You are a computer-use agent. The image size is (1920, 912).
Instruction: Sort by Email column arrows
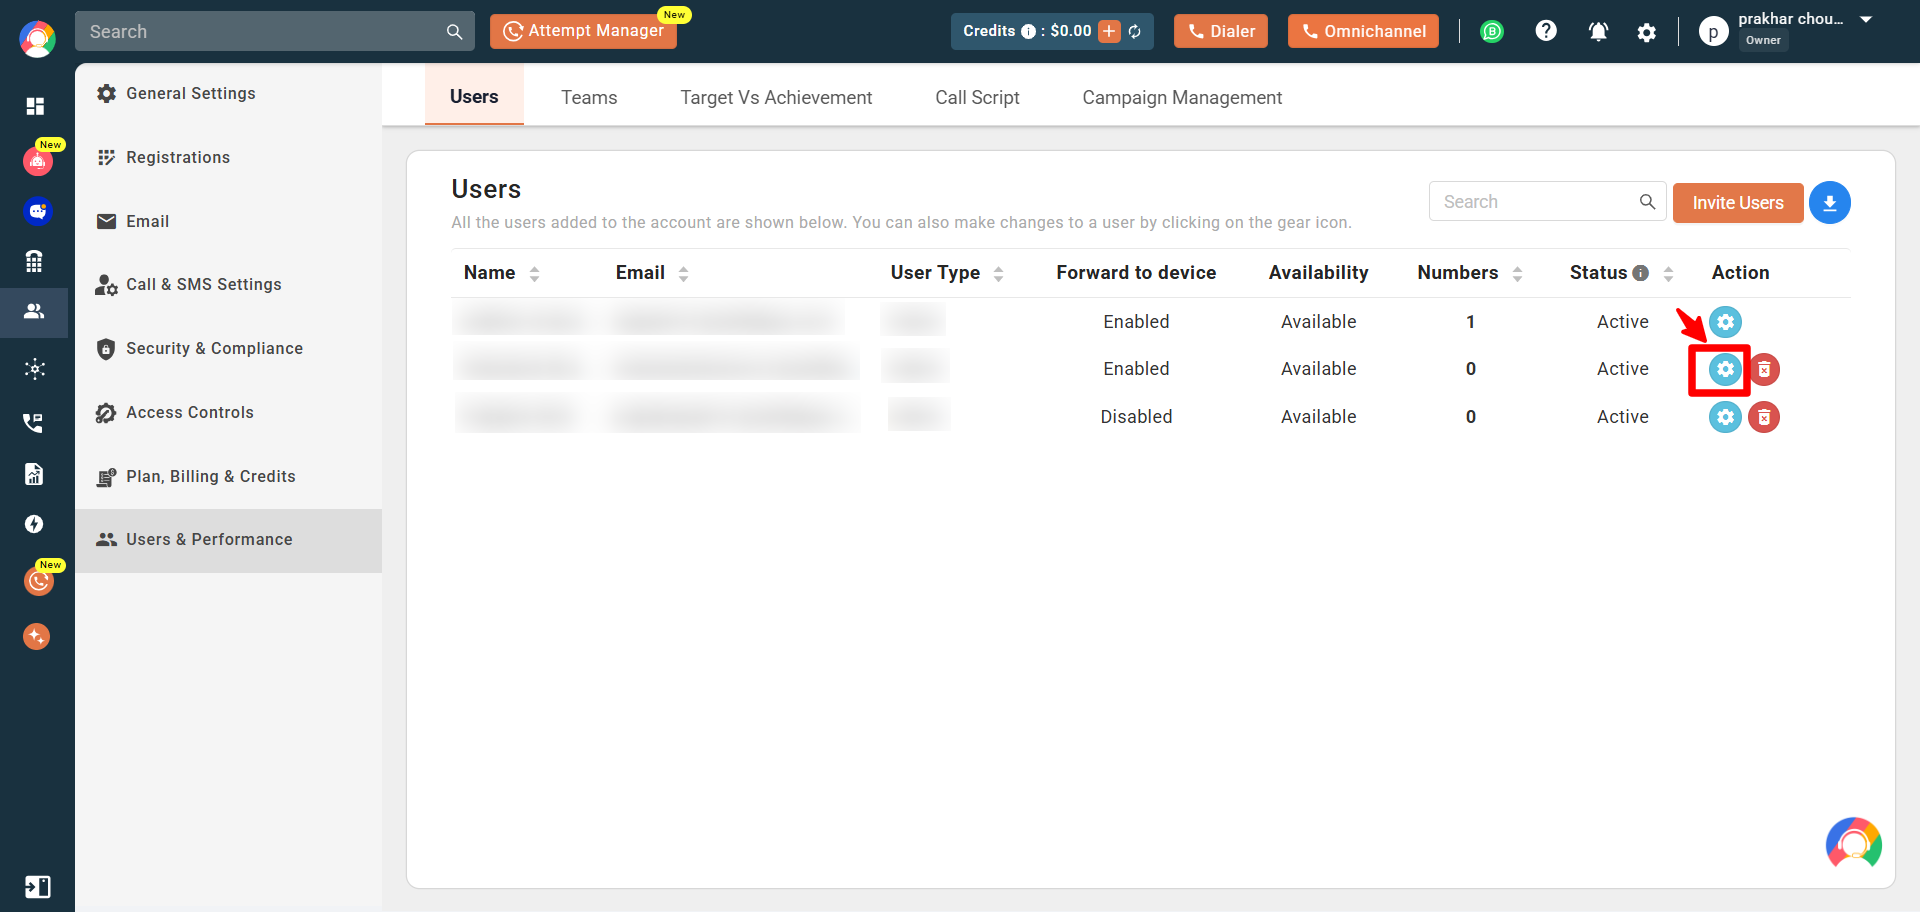(683, 274)
